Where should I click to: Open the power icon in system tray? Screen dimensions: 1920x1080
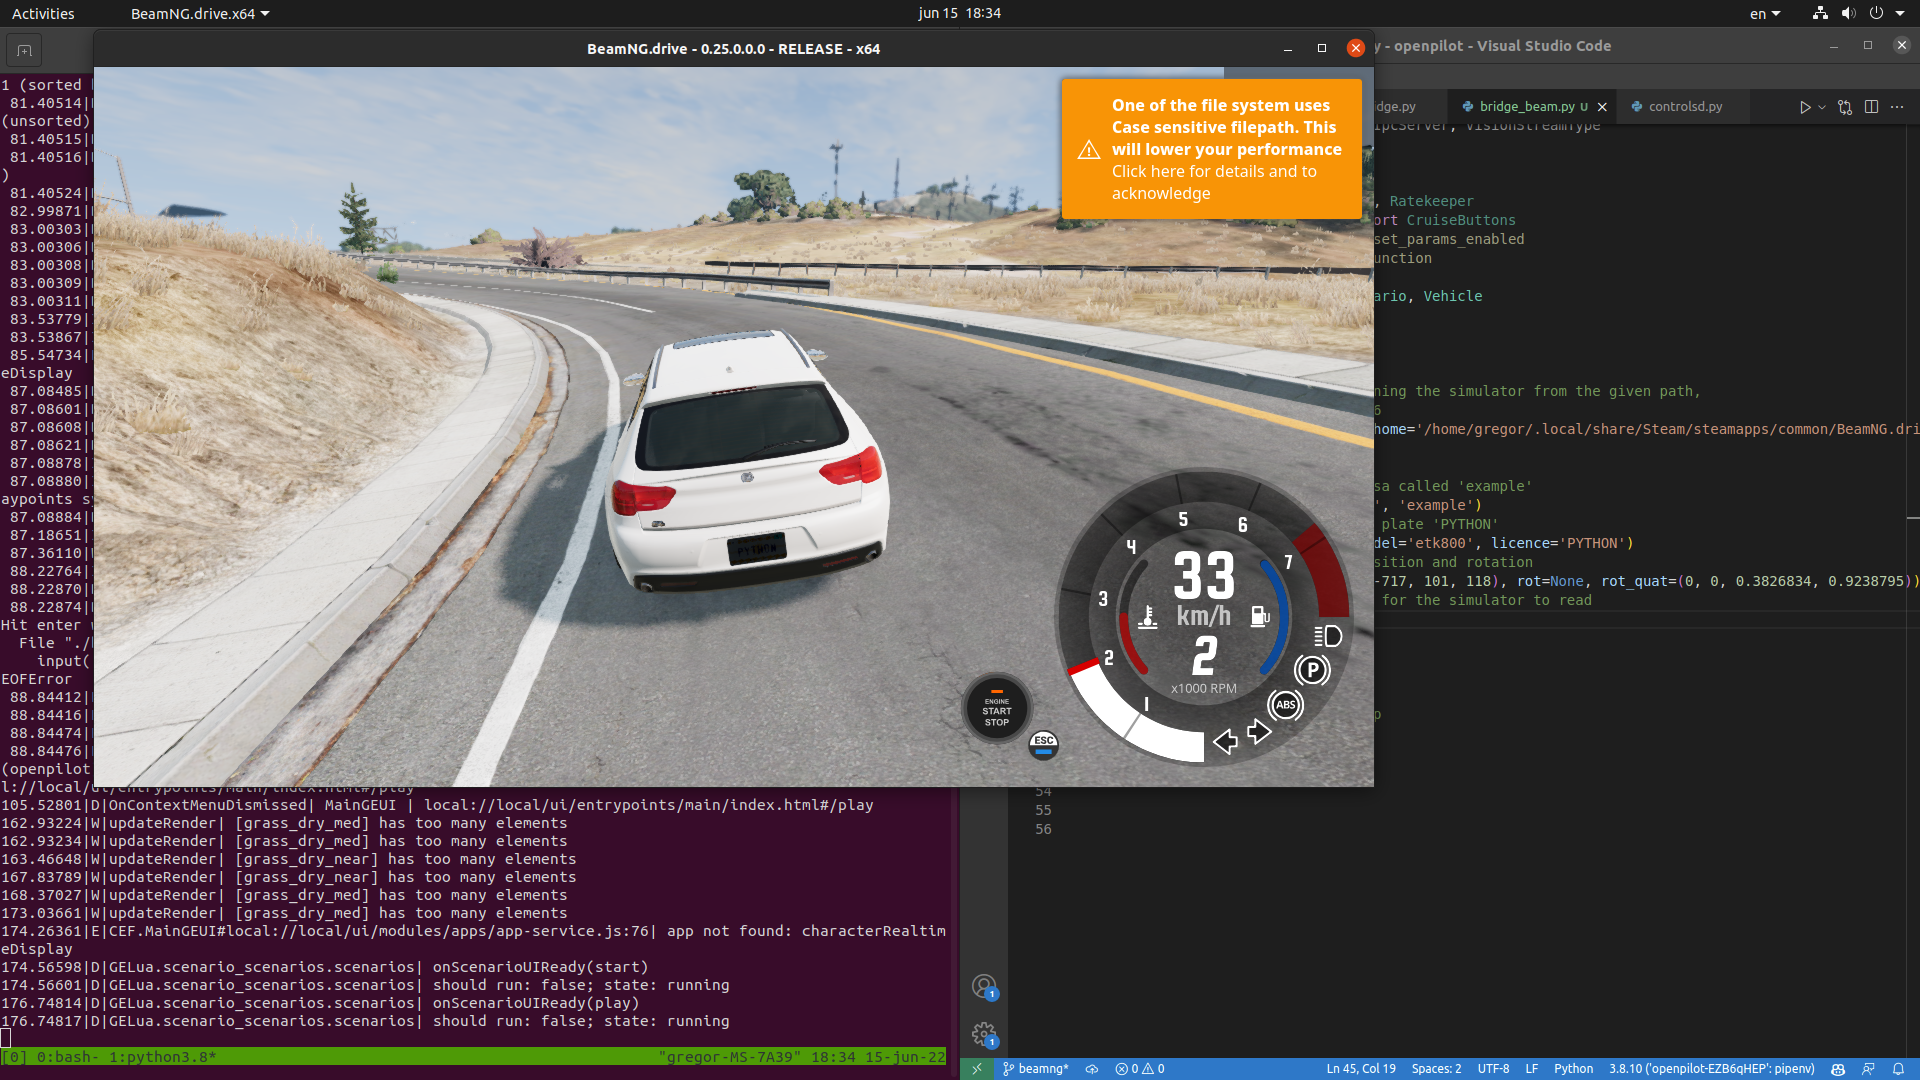(x=1876, y=13)
